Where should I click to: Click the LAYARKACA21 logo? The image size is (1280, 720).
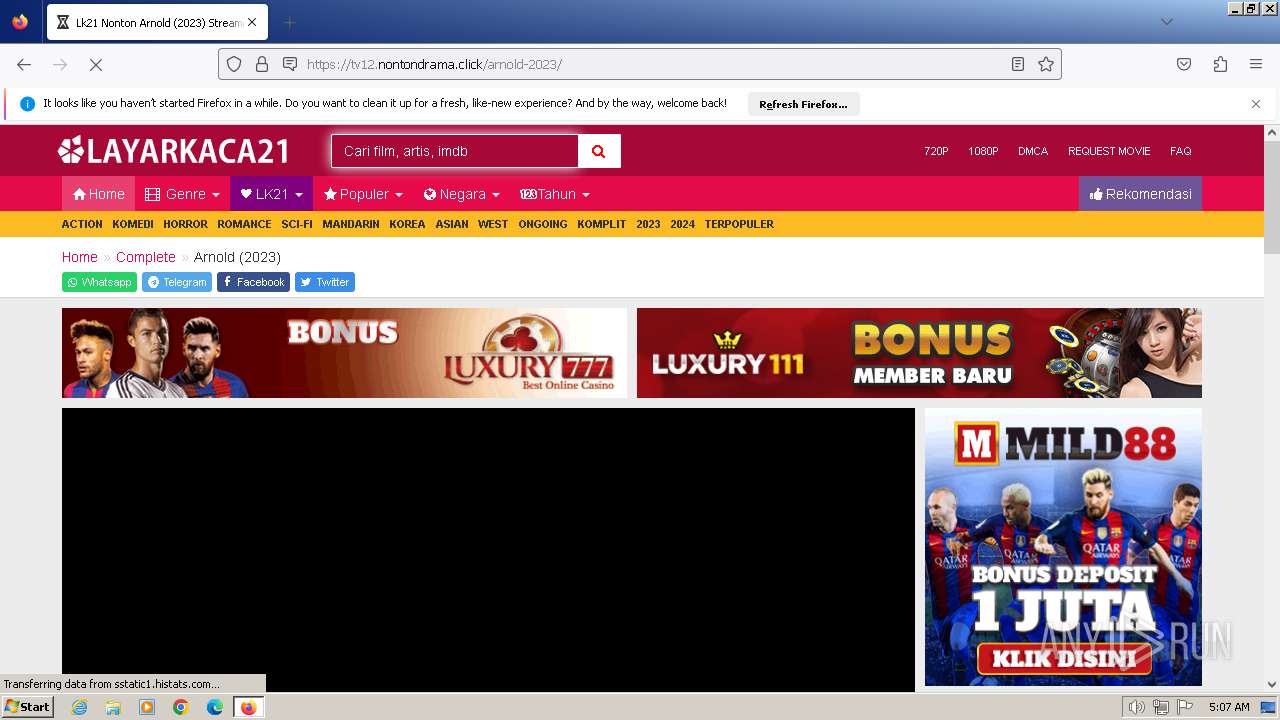pyautogui.click(x=174, y=151)
